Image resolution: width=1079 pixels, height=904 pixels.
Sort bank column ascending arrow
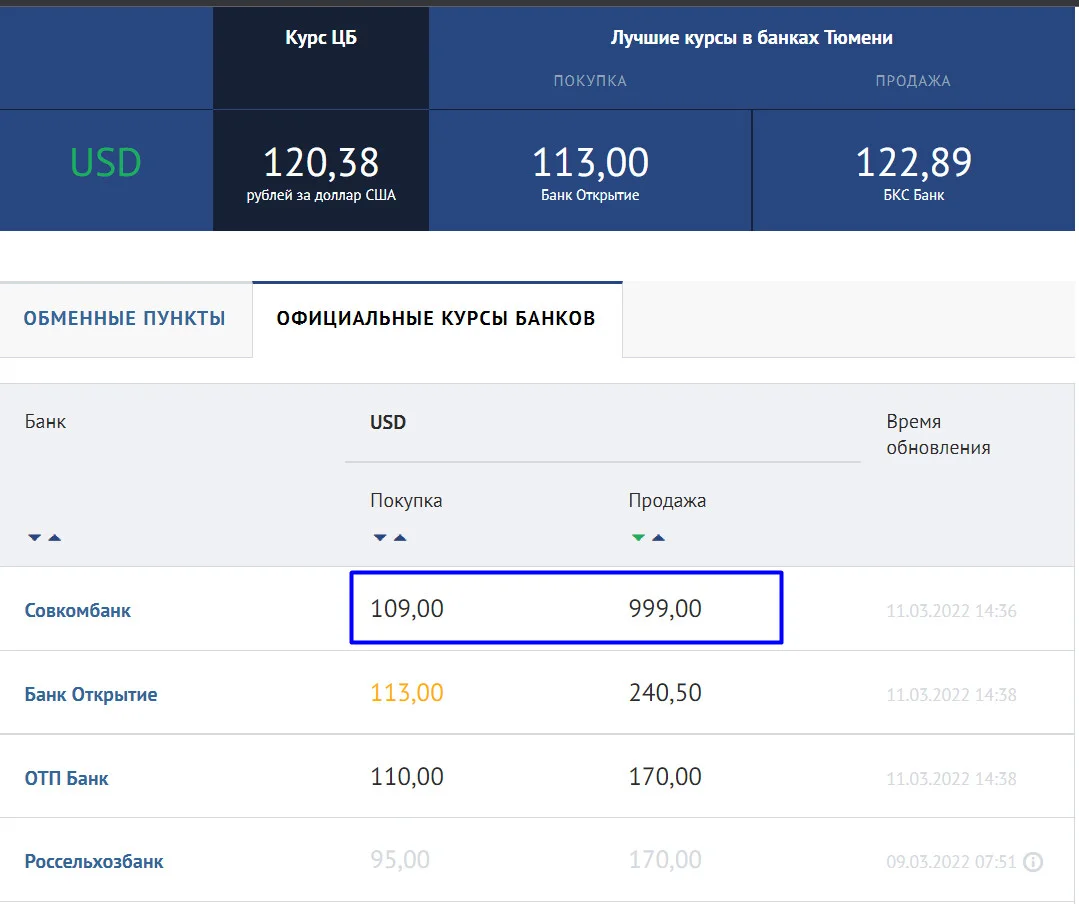point(55,537)
